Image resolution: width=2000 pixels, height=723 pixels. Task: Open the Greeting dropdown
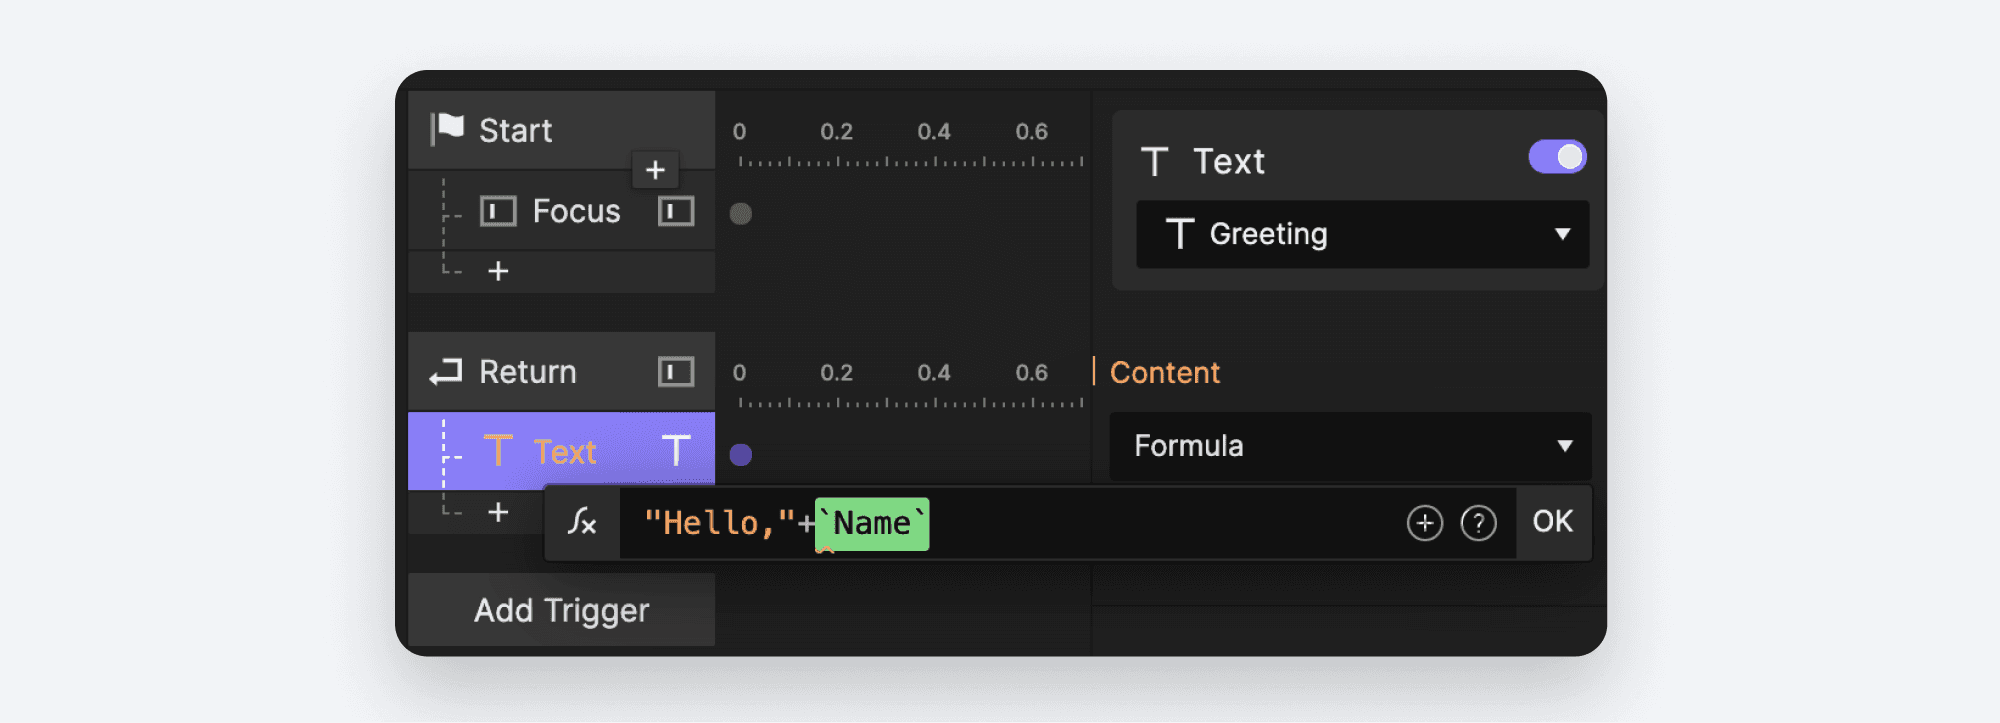1362,234
